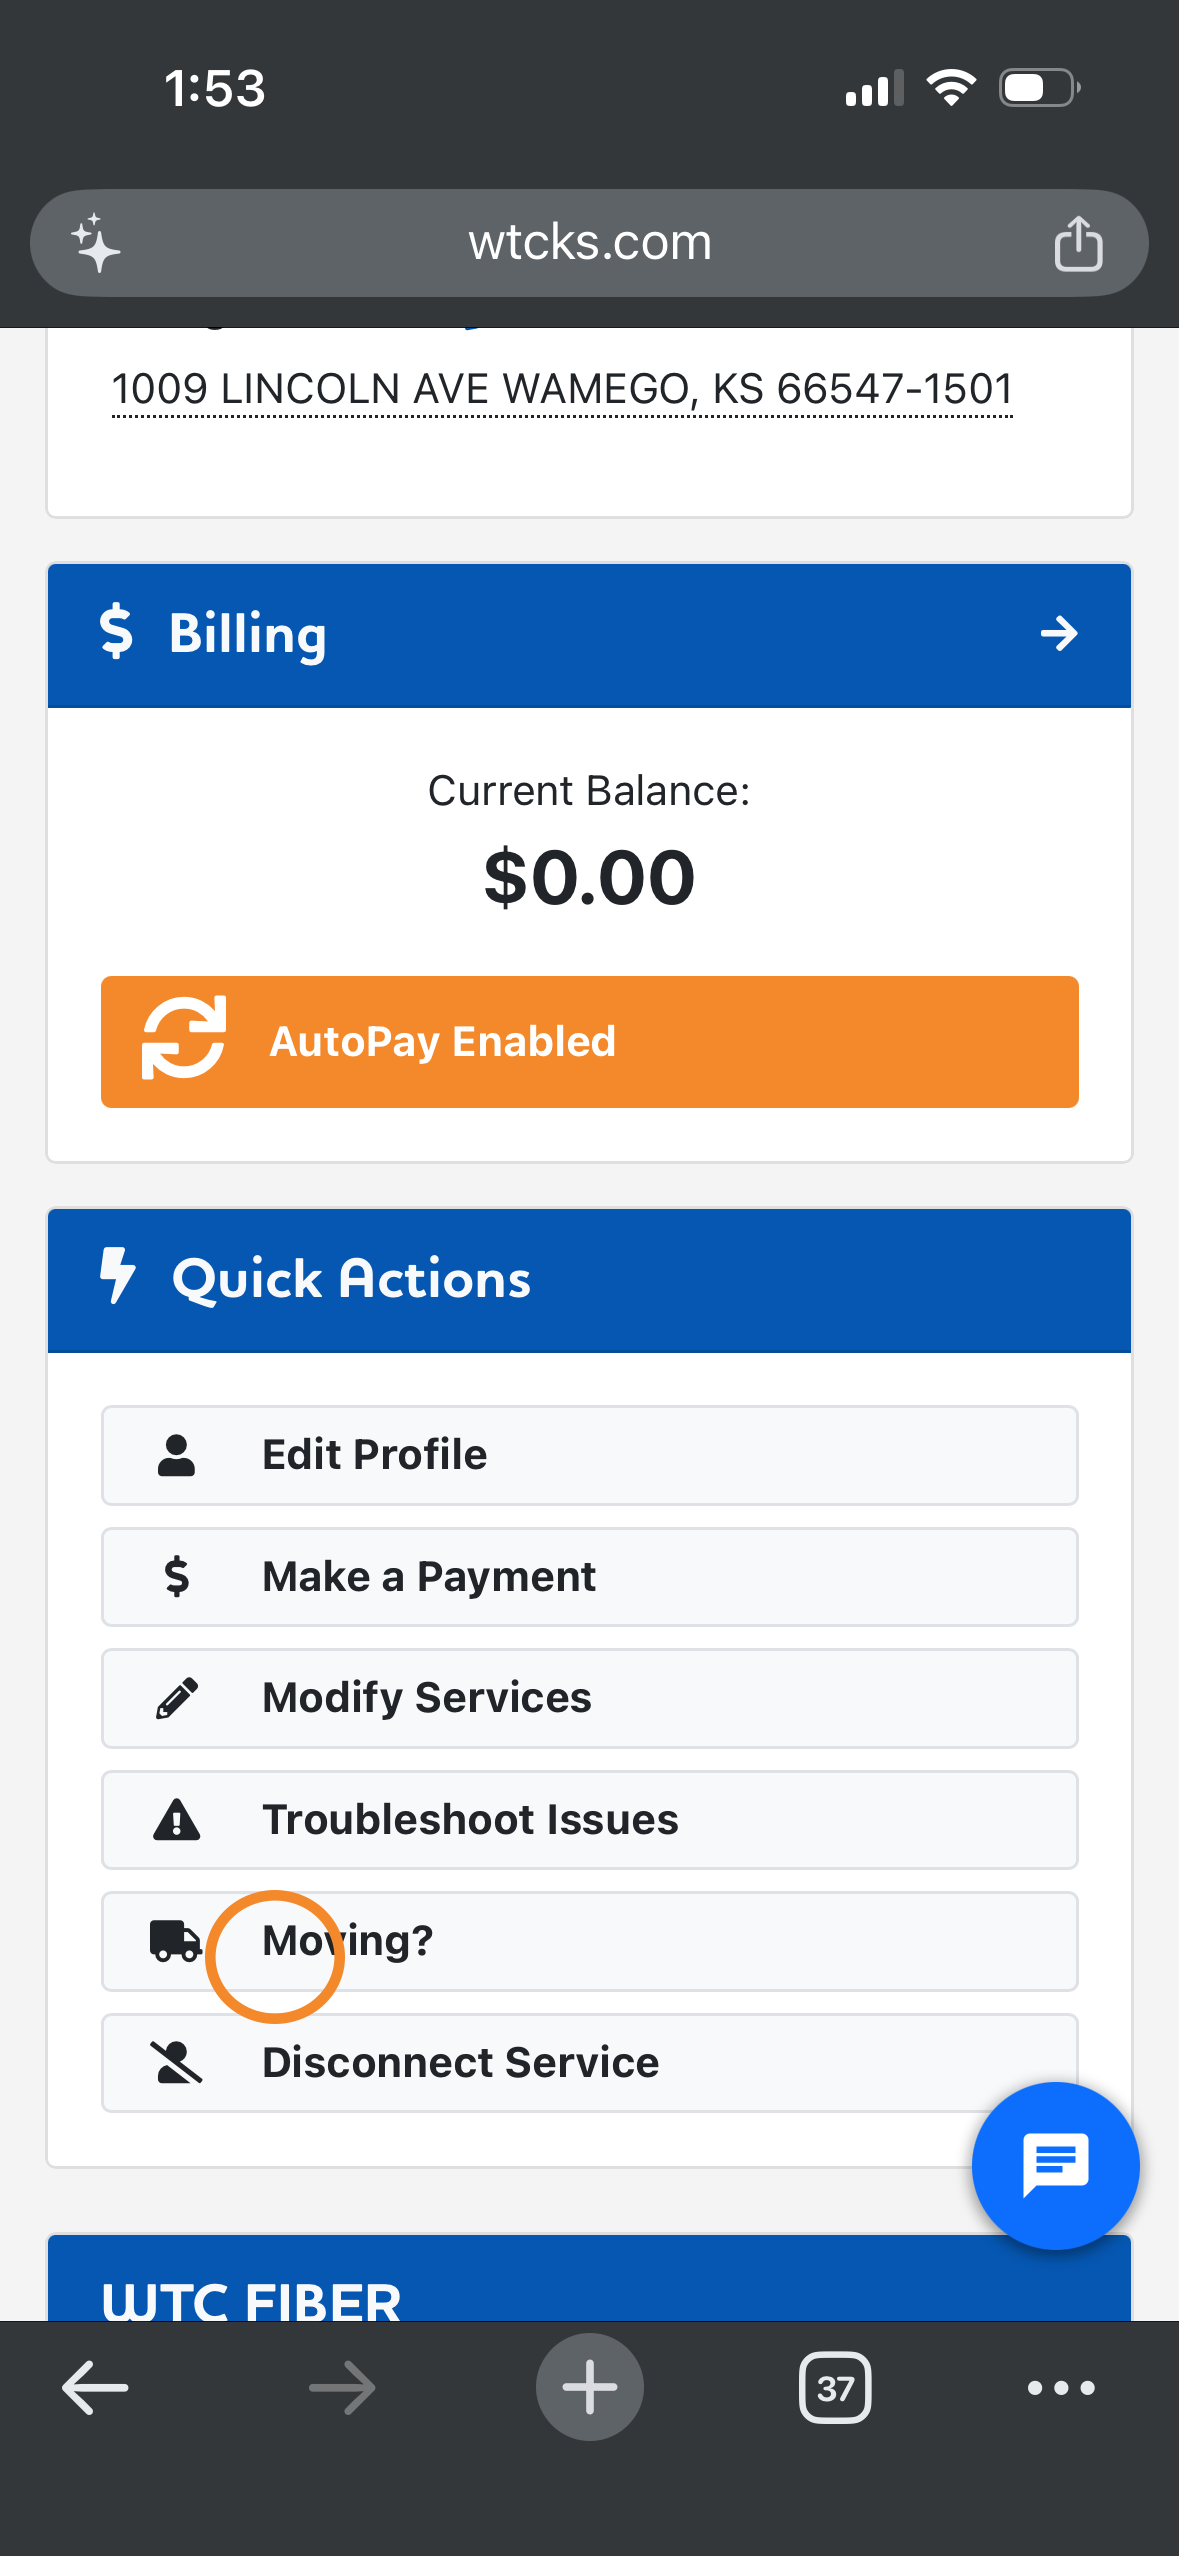Open a new tab with plus icon
The image size is (1179, 2556).
[589, 2388]
